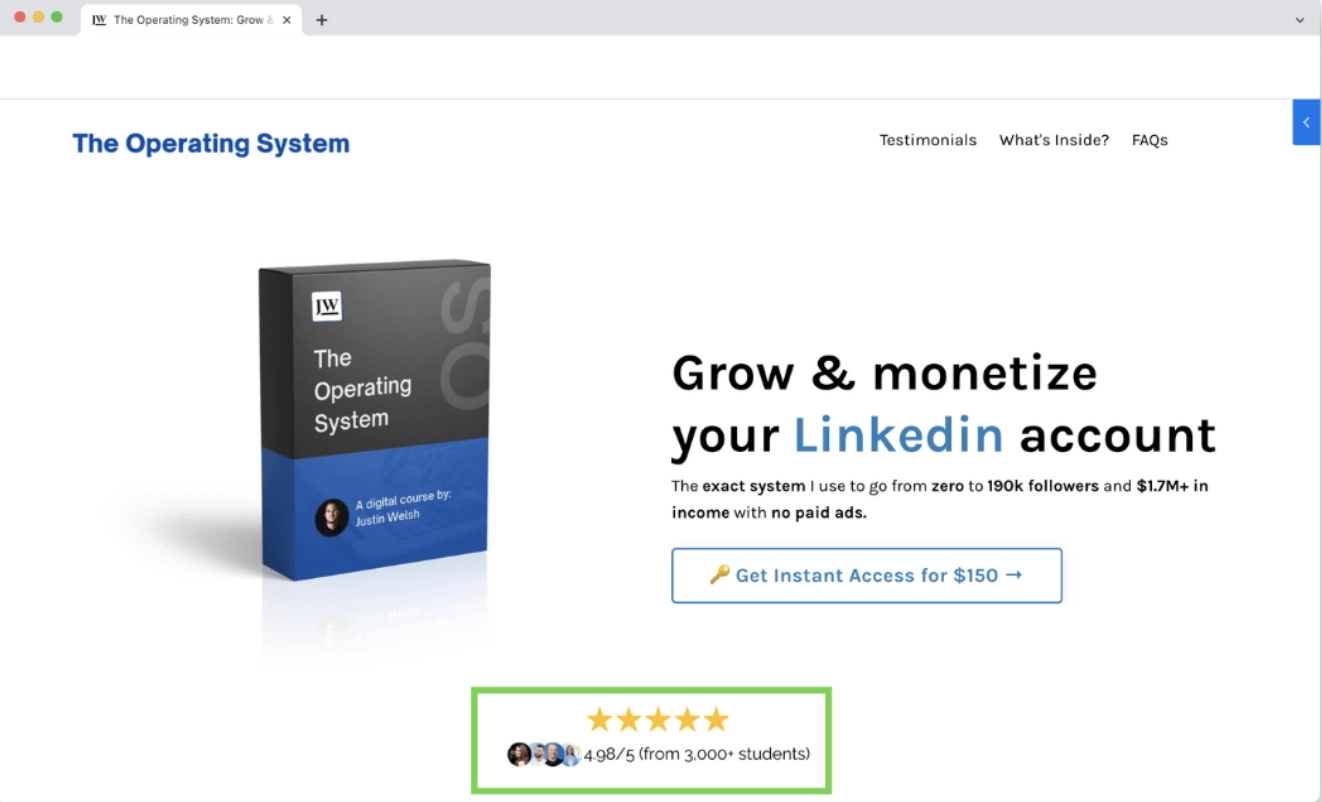Click 'What's Inside?' navigation link

(x=1053, y=140)
